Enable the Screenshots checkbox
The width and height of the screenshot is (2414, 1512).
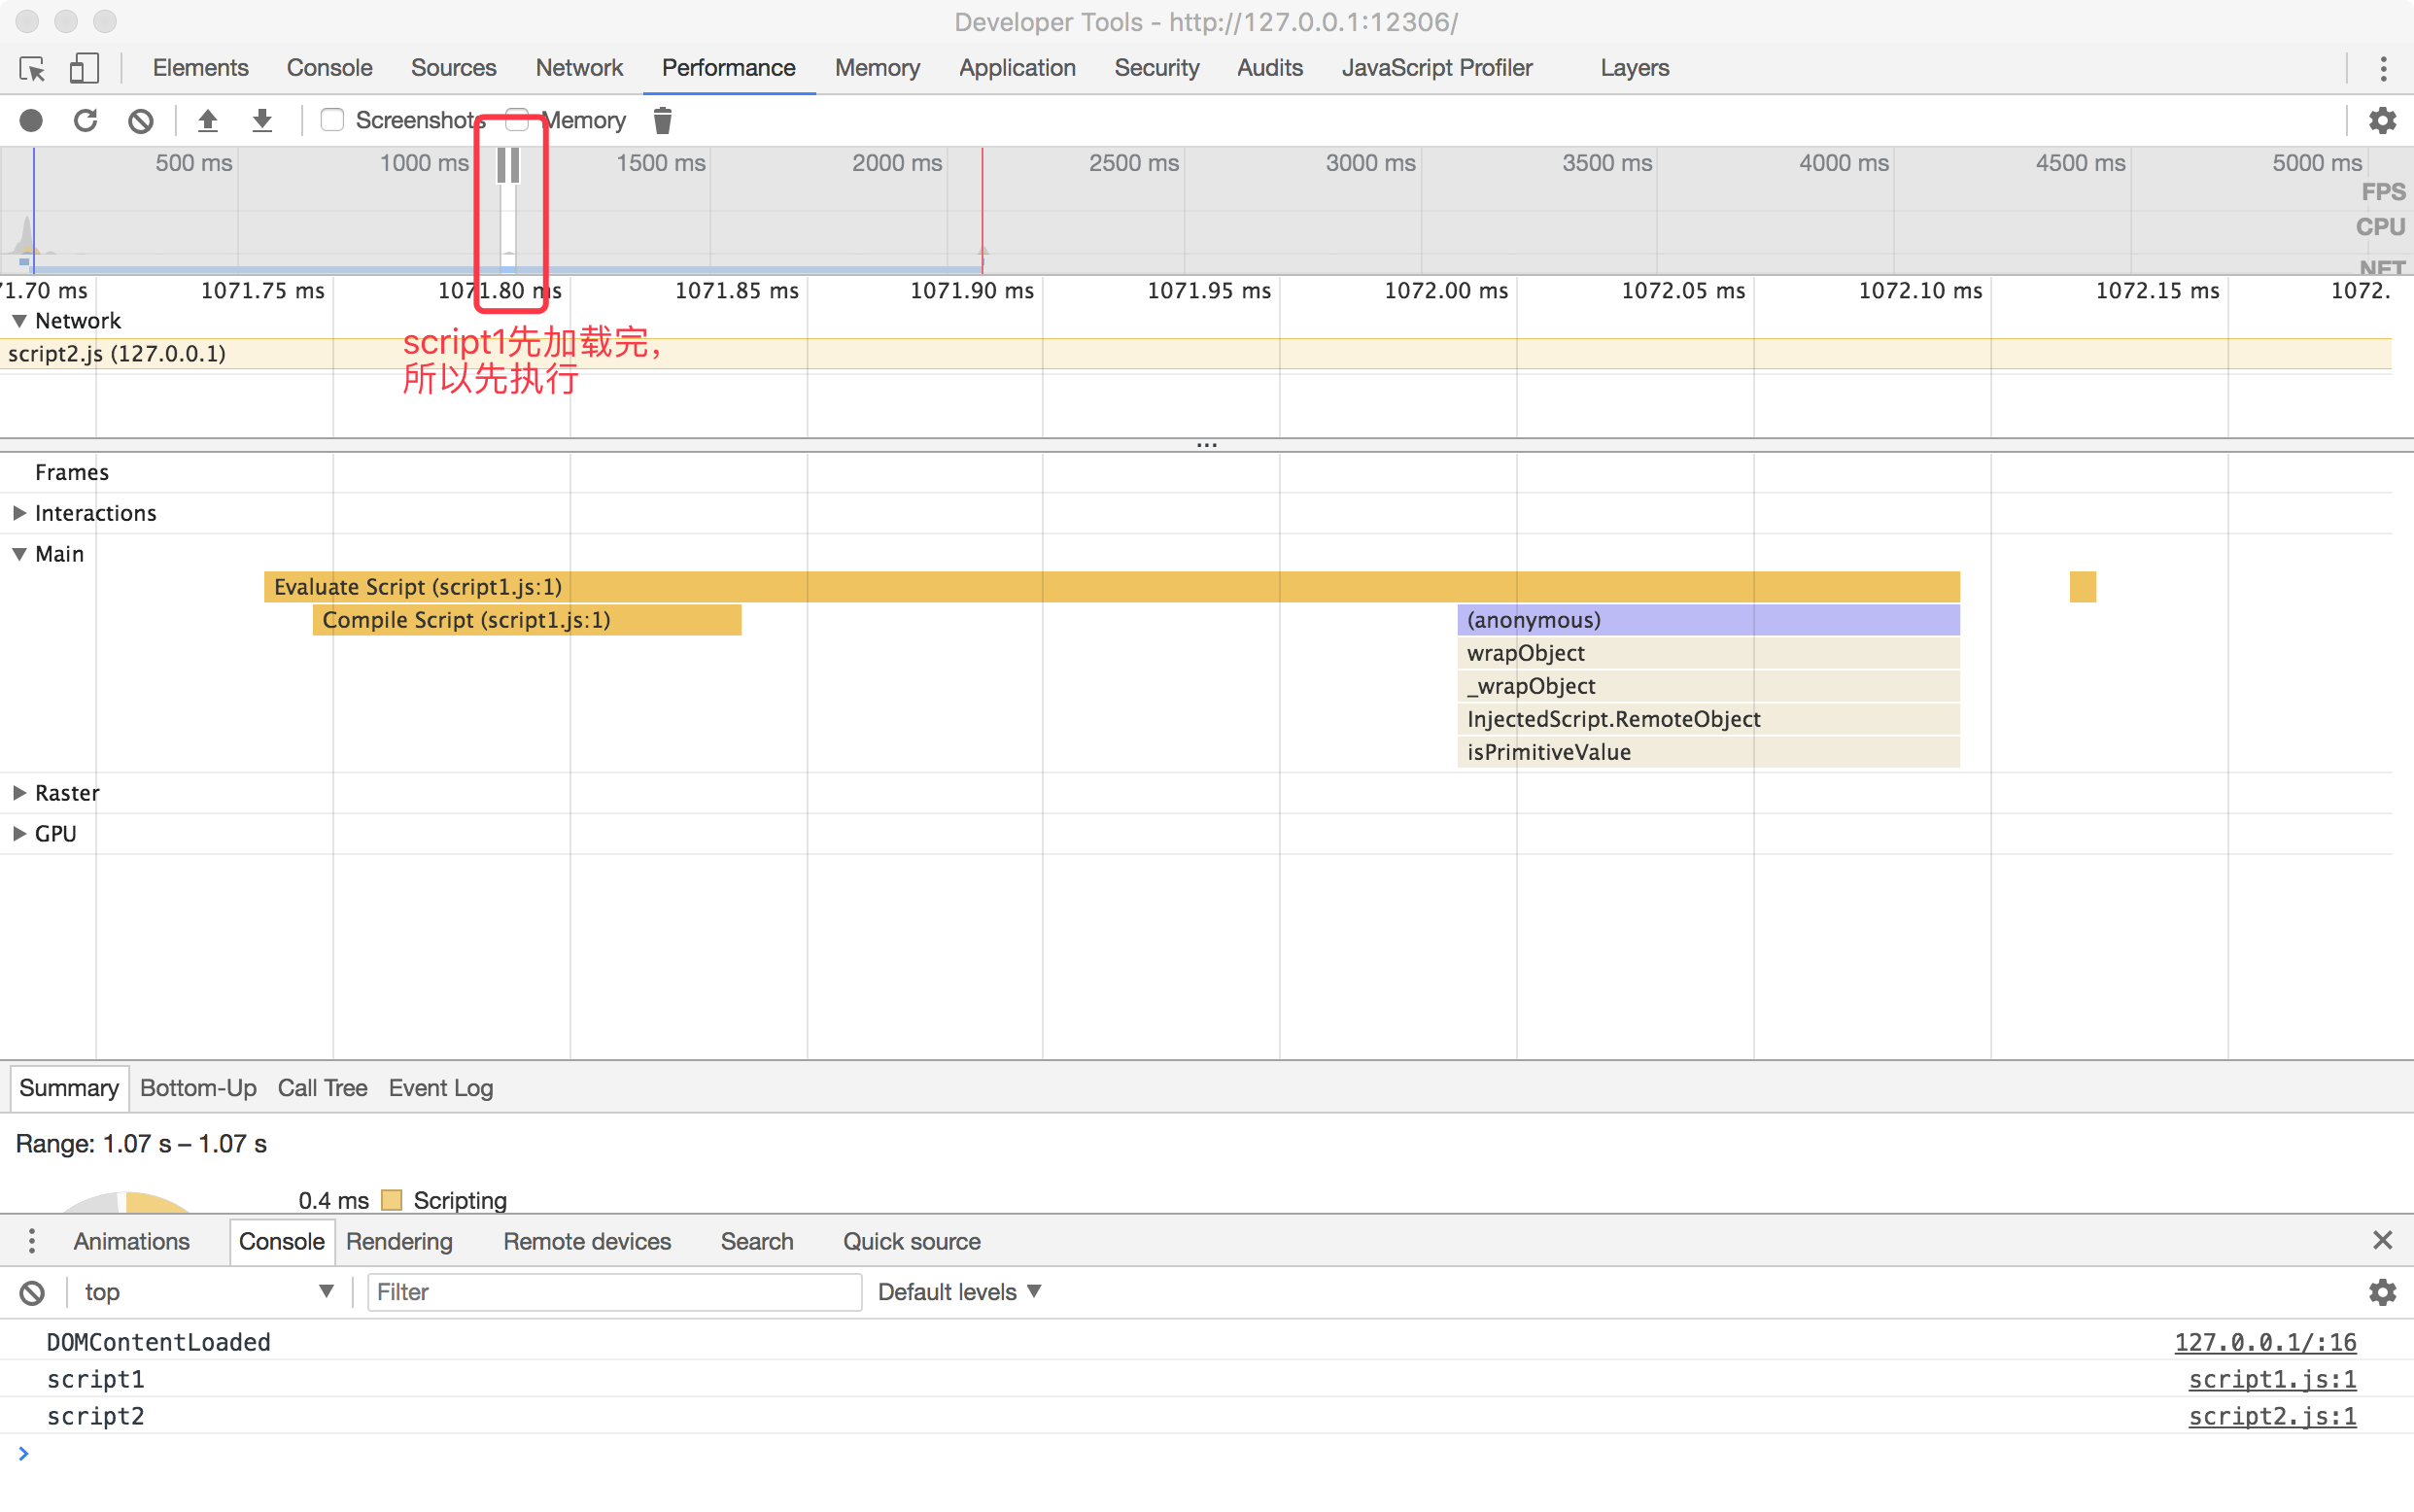pos(332,121)
